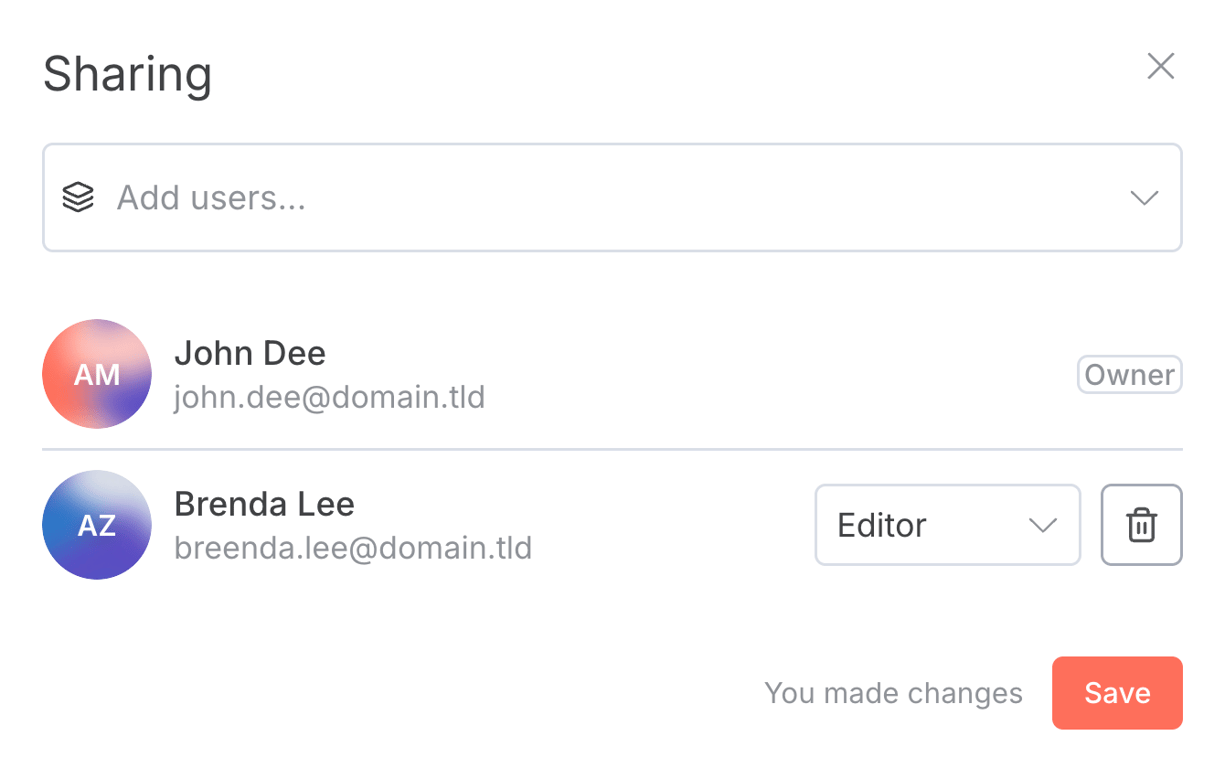
Task: Click the X close icon for Sharing dialog
Action: [x=1160, y=66]
